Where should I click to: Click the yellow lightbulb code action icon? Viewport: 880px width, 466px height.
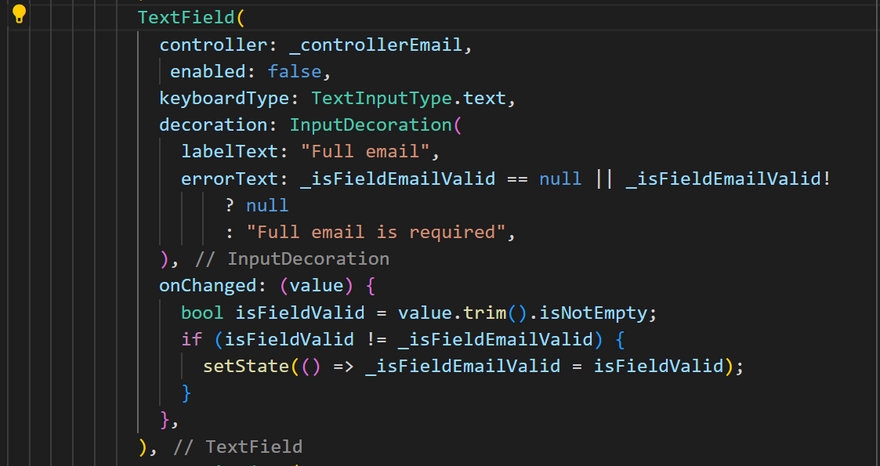19,13
